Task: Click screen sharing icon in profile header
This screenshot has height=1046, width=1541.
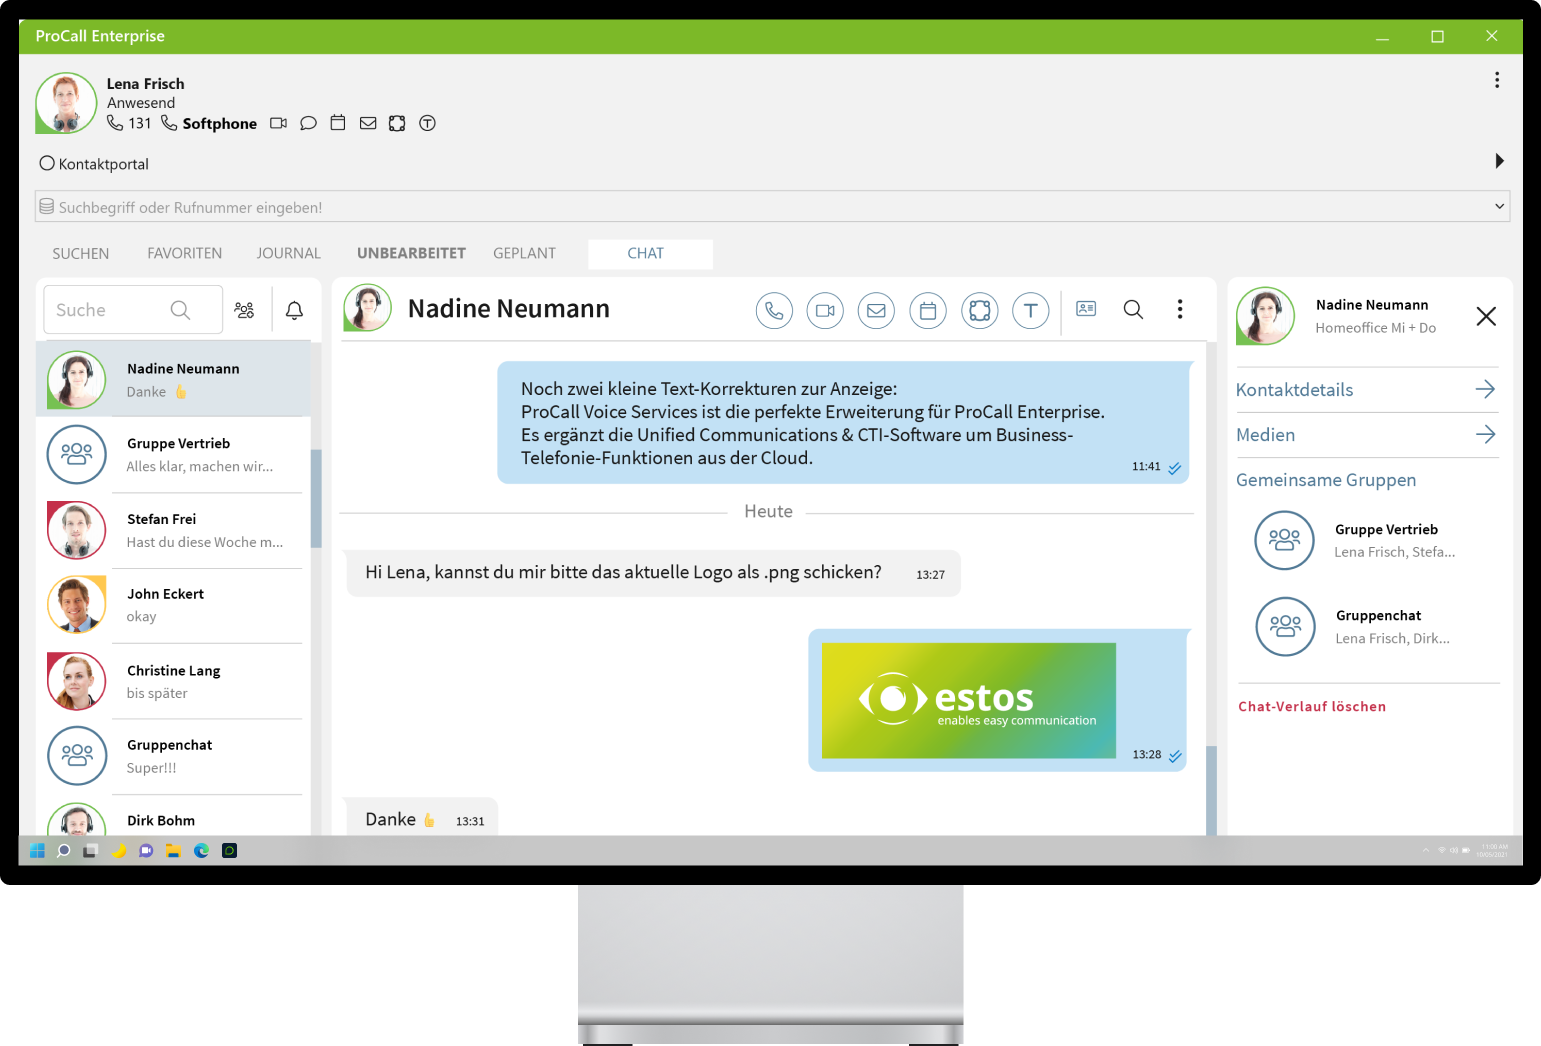Action: coord(397,123)
